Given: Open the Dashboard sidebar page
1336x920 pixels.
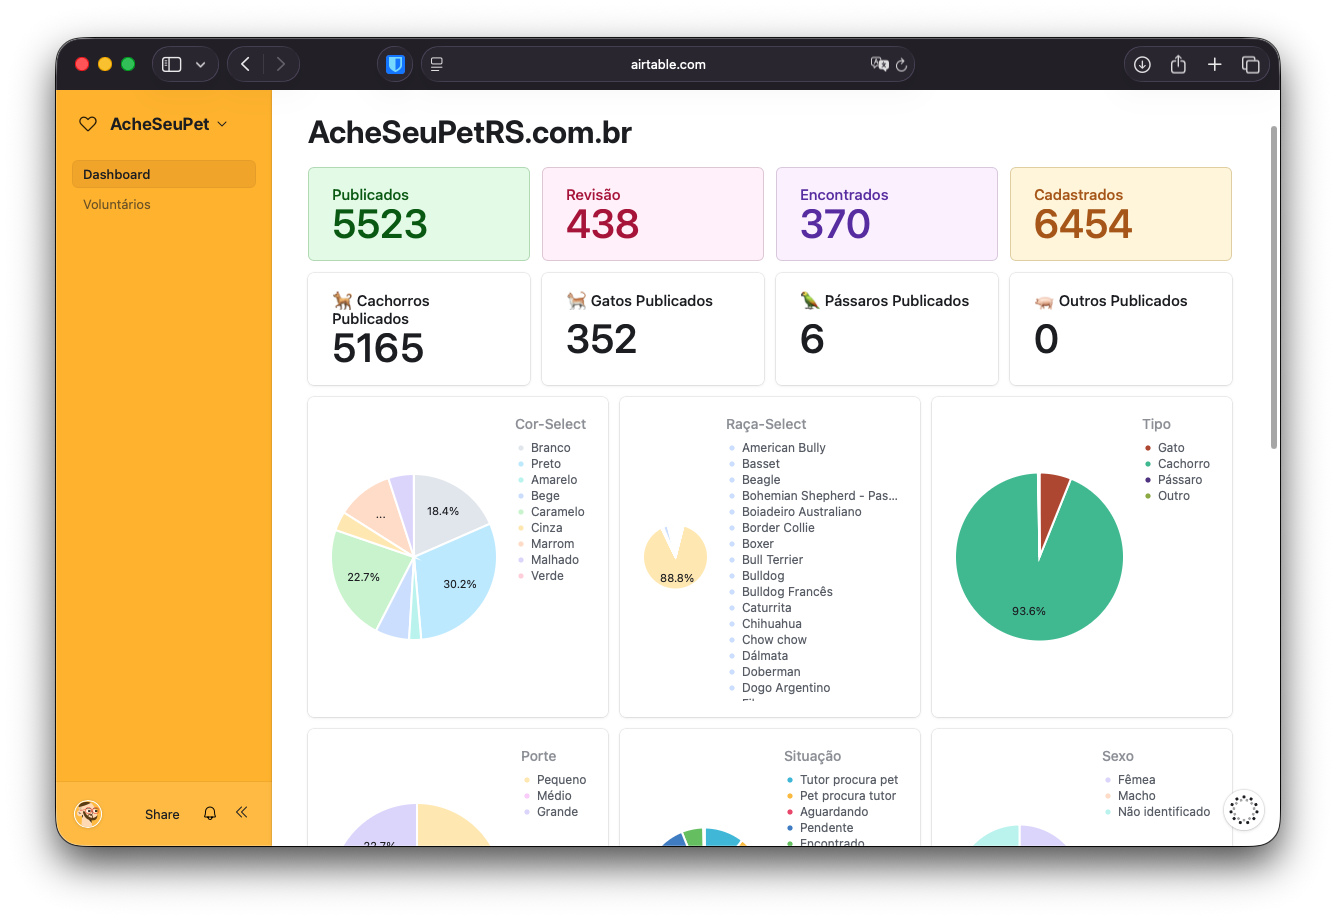Looking at the screenshot, I should point(164,174).
